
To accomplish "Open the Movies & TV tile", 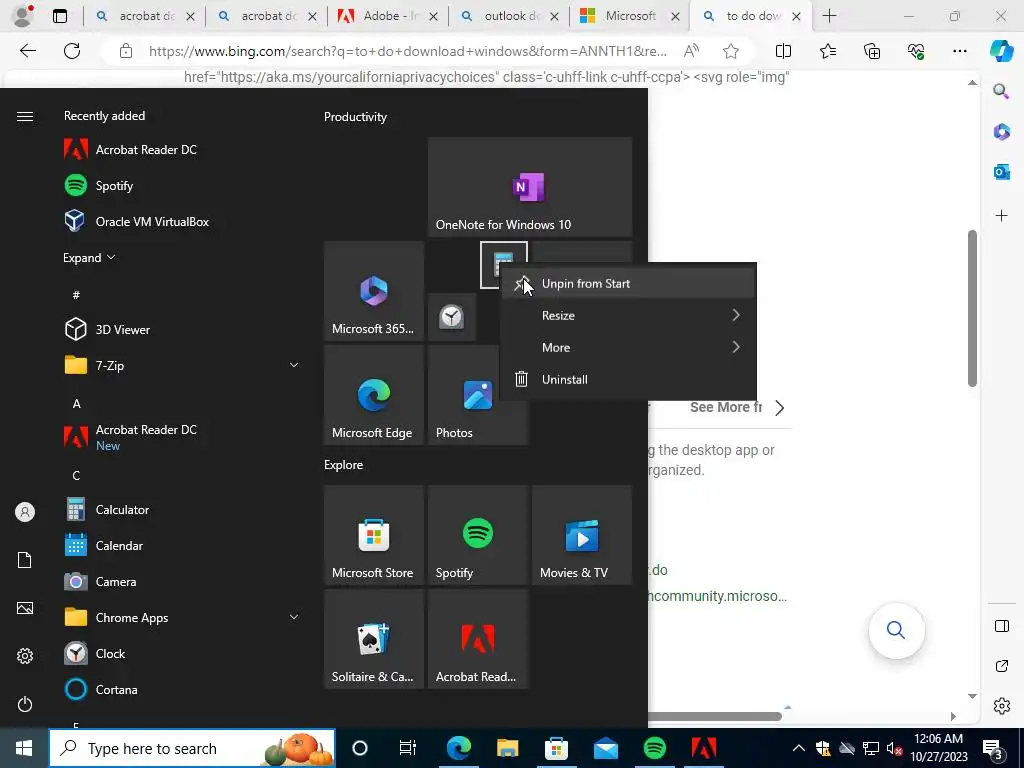I will click(582, 535).
